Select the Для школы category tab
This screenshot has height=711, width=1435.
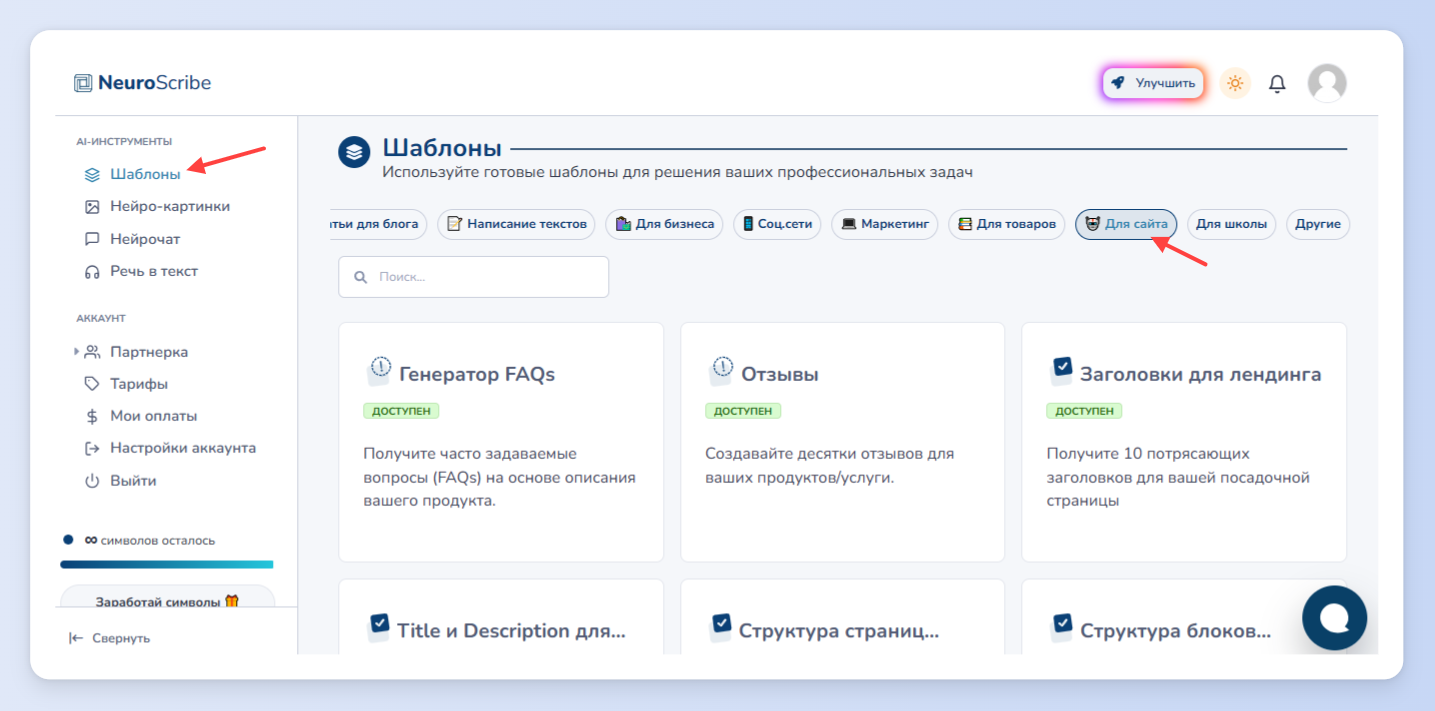(1232, 224)
